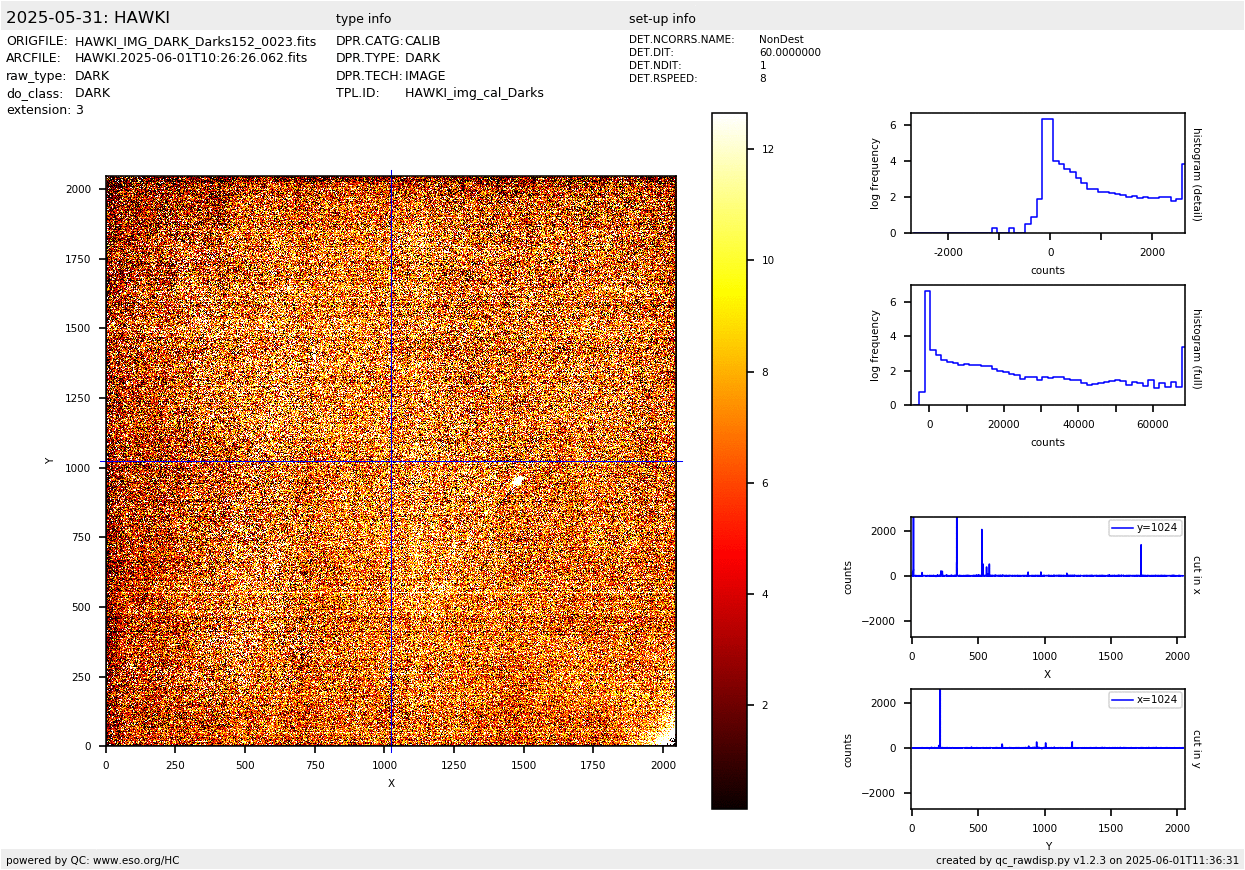Image resolution: width=1245 pixels, height=870 pixels.
Task: Select the ARCFILE name HAWKI.2025-06-01T10:26:26.062.fits
Action: pos(191,59)
